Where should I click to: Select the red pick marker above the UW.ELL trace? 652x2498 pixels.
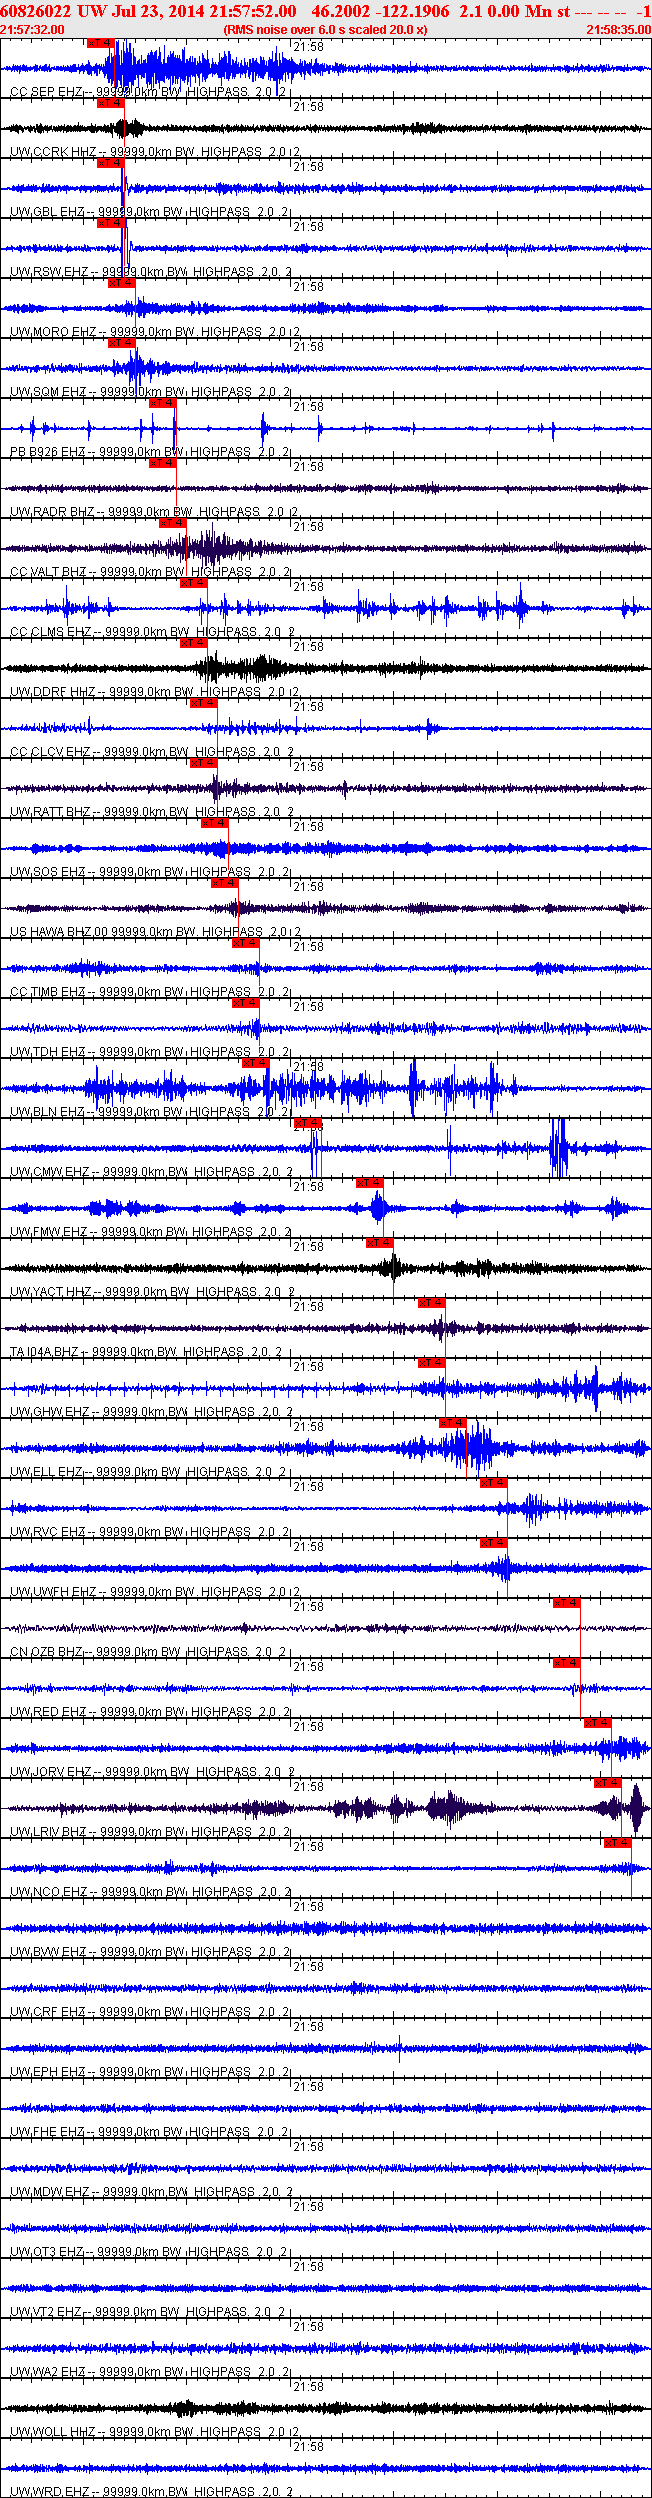click(x=453, y=1423)
